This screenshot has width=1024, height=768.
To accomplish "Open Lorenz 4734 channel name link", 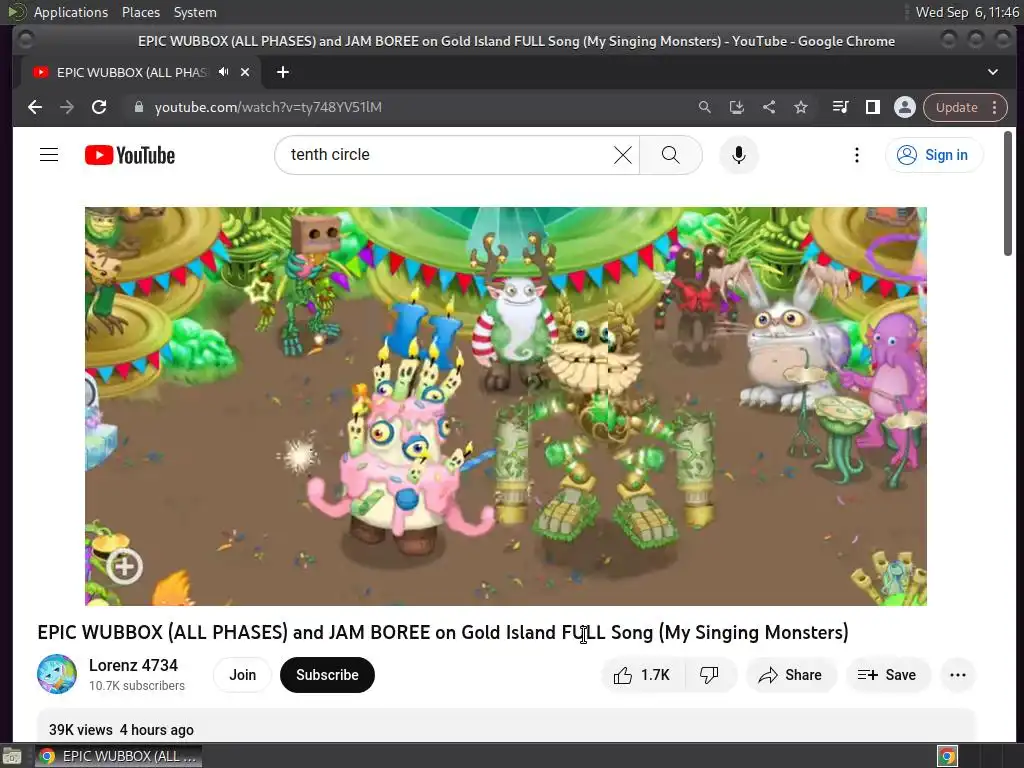I will pyautogui.click(x=133, y=665).
